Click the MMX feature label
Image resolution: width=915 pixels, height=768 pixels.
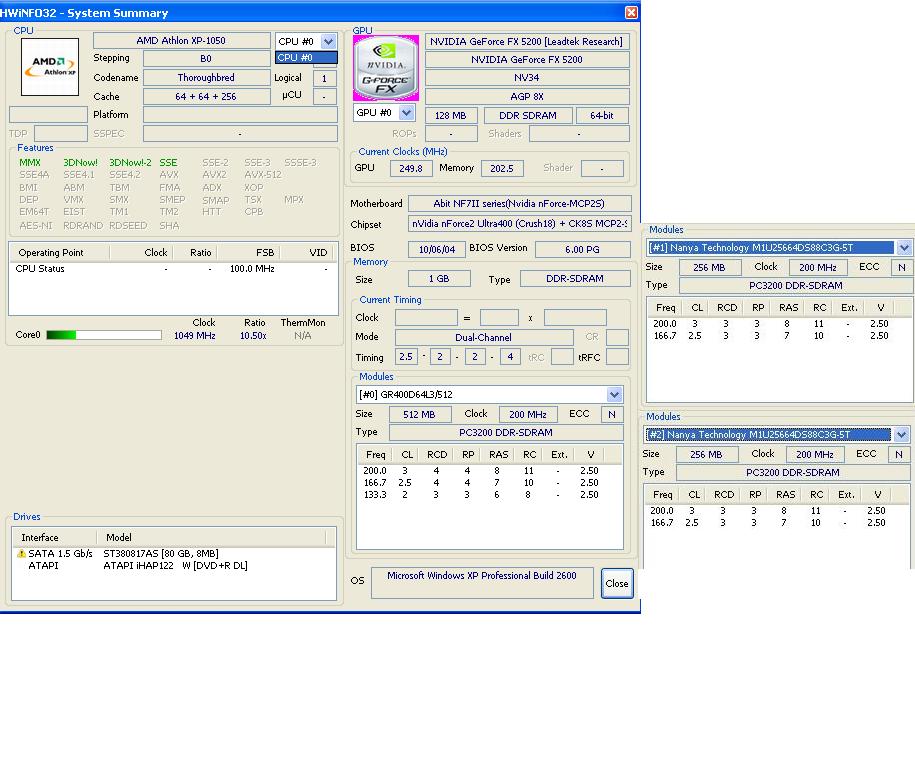pyautogui.click(x=30, y=163)
